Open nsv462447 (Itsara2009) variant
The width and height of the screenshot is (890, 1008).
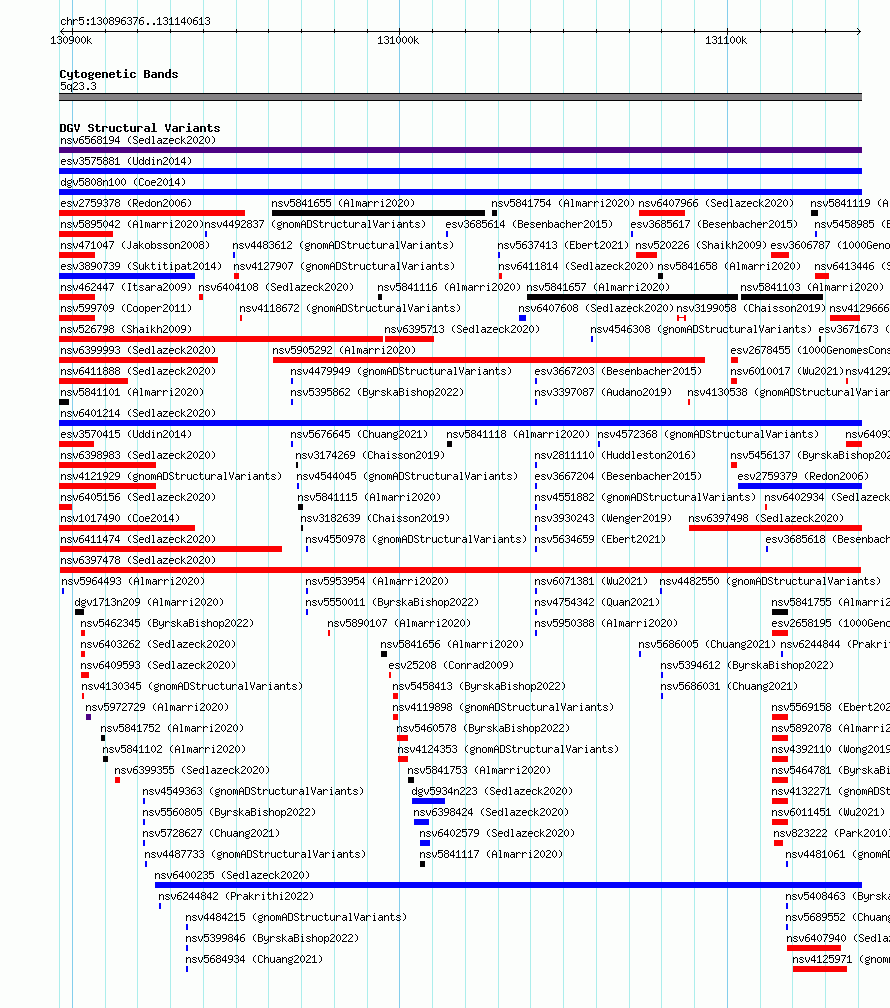click(x=126, y=287)
